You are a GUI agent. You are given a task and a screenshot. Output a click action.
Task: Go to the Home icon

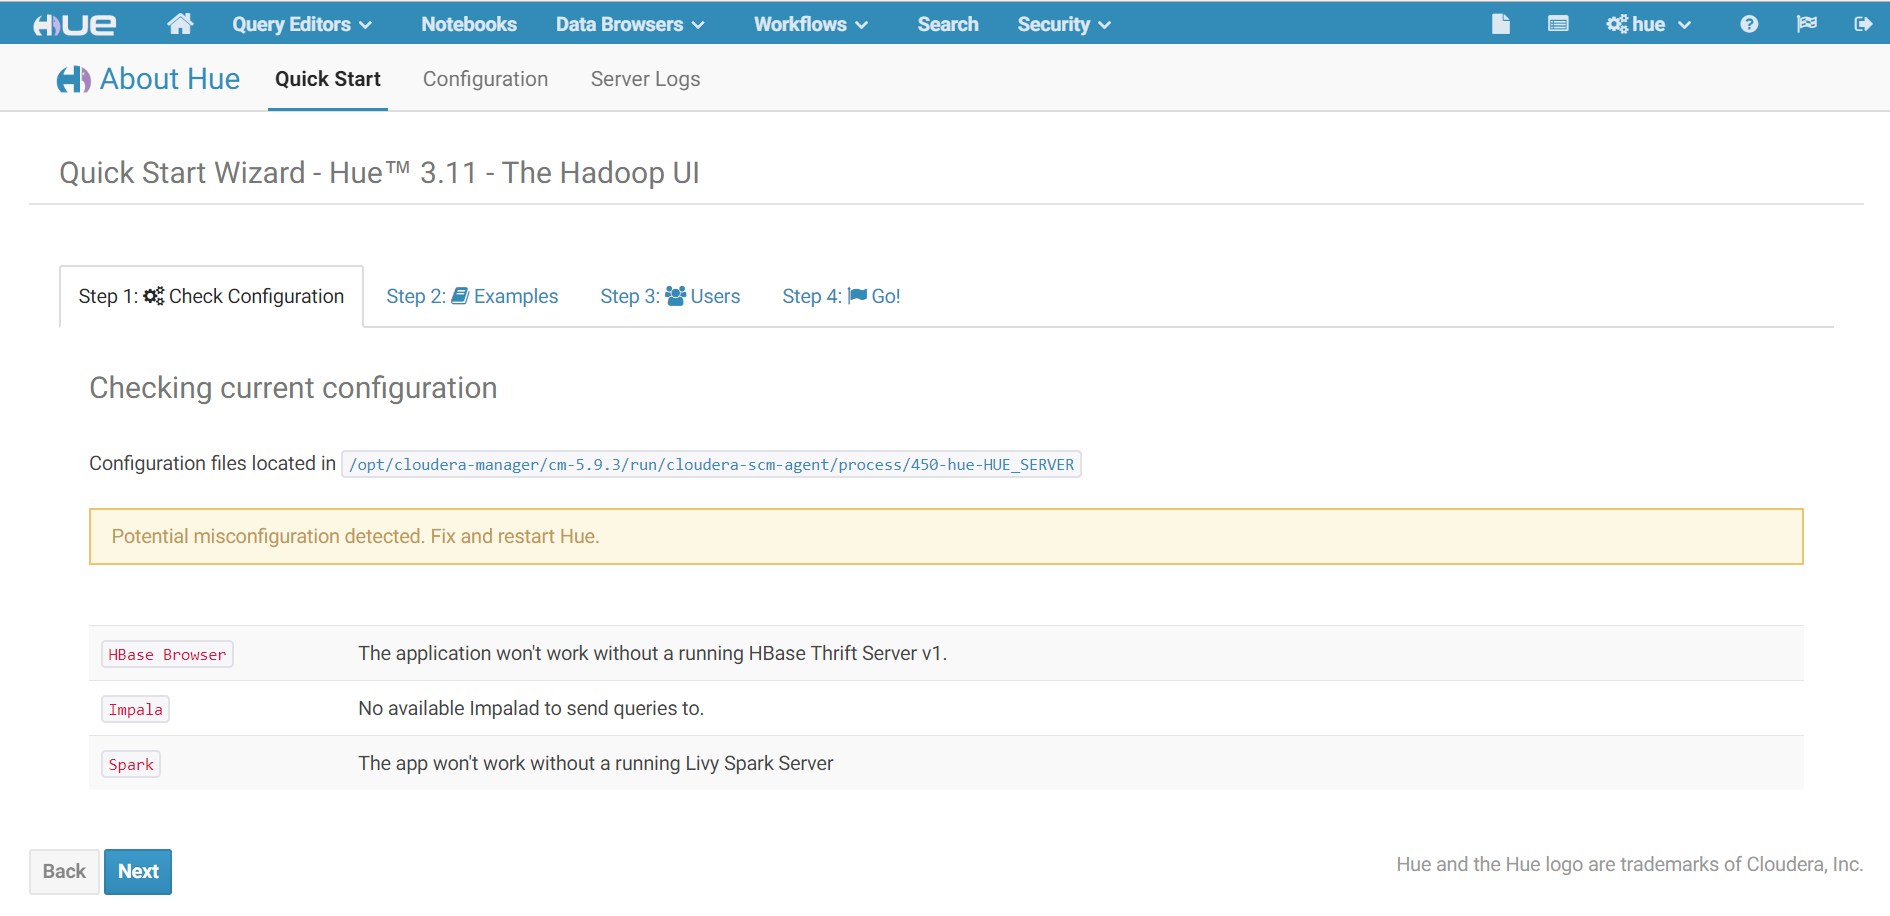tap(180, 23)
